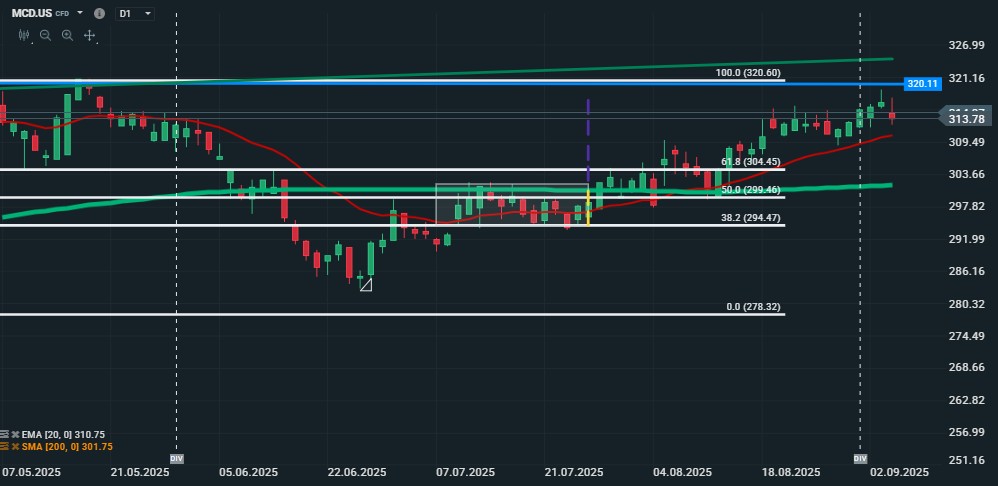This screenshot has height=486, width=998.
Task: Click the triangle marker below June low candle
Action: pyautogui.click(x=366, y=285)
